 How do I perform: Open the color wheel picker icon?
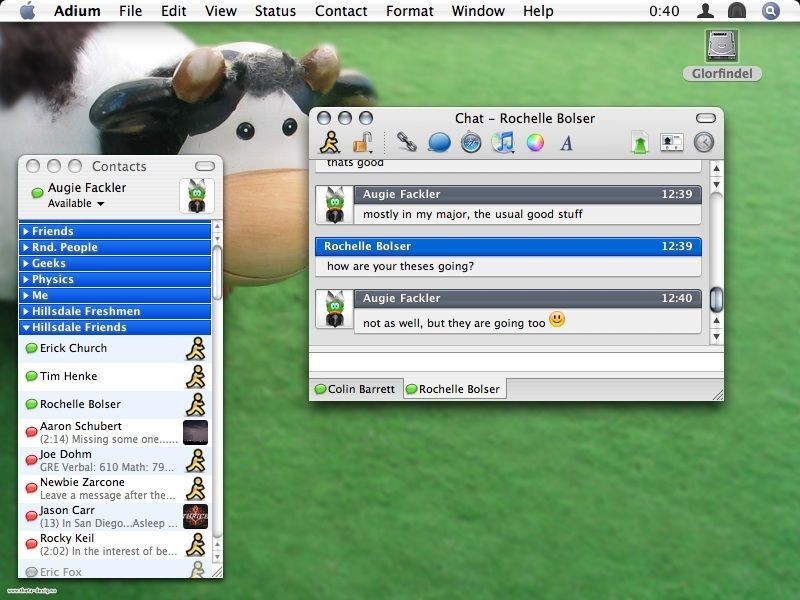[535, 143]
